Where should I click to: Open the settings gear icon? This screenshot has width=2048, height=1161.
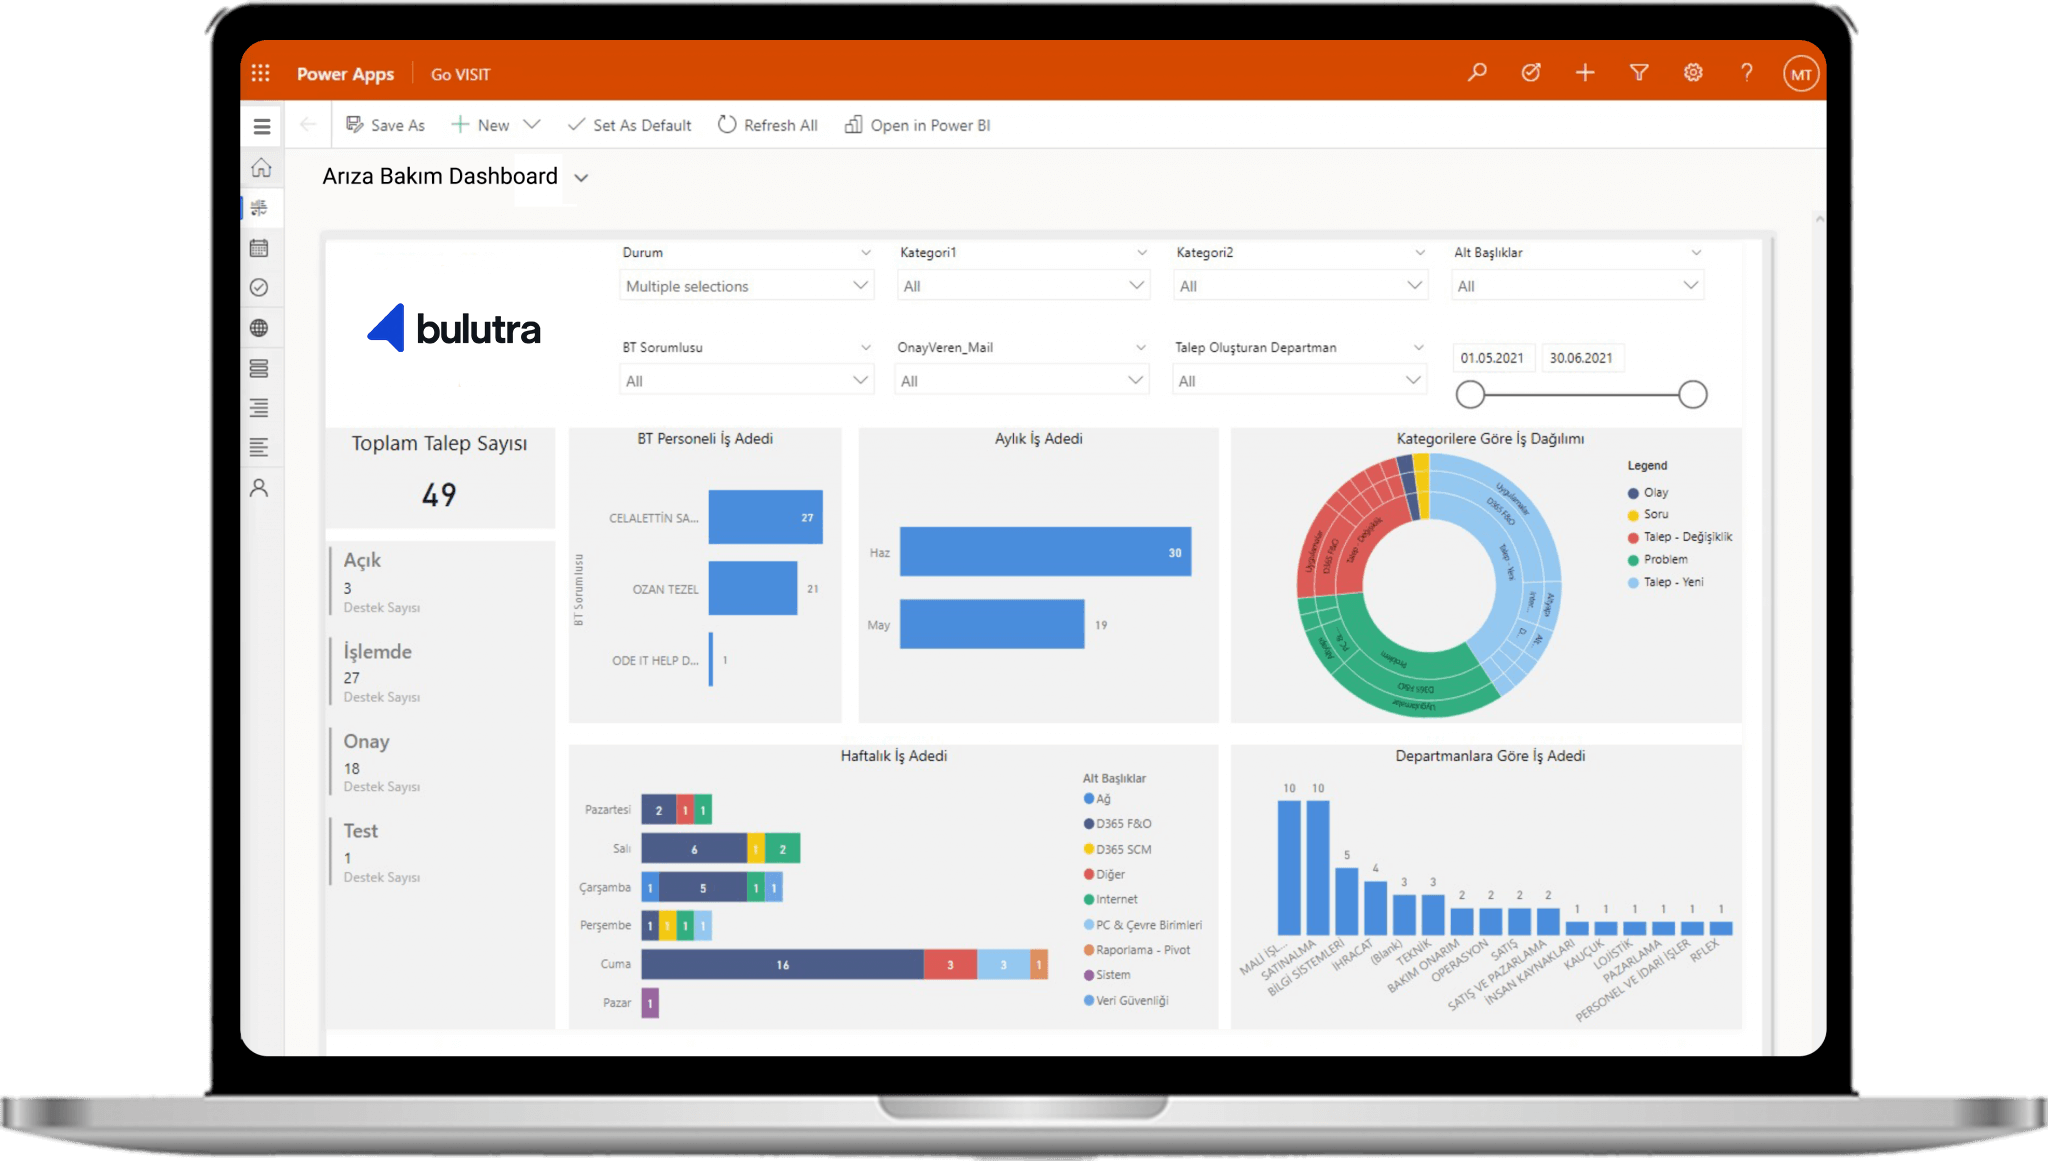(1693, 72)
